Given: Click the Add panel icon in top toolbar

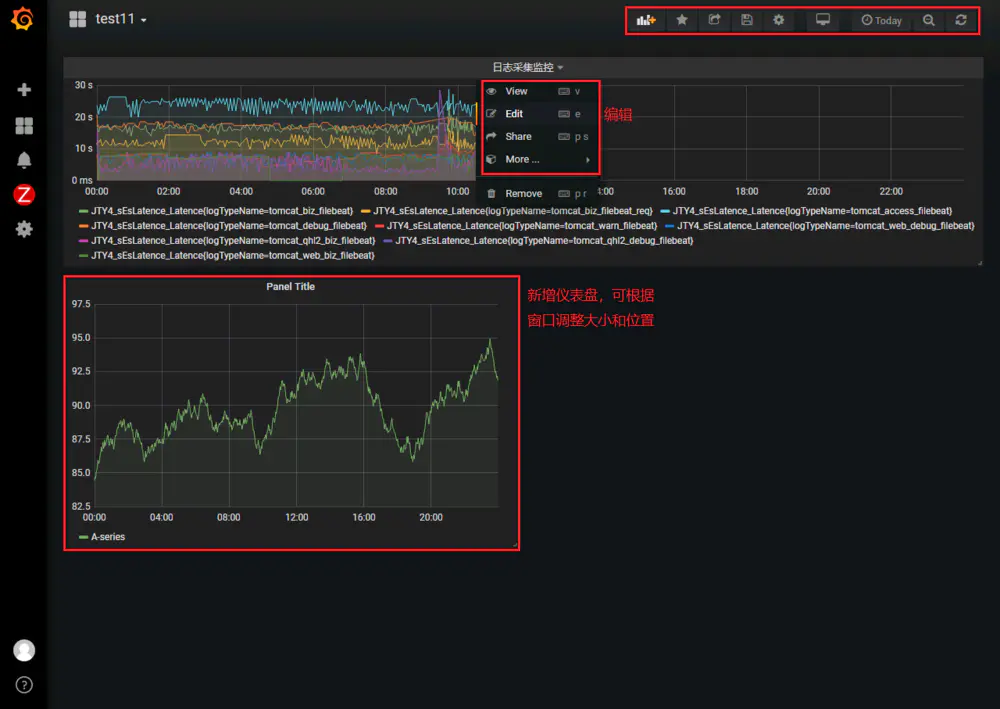Looking at the screenshot, I should point(646,20).
